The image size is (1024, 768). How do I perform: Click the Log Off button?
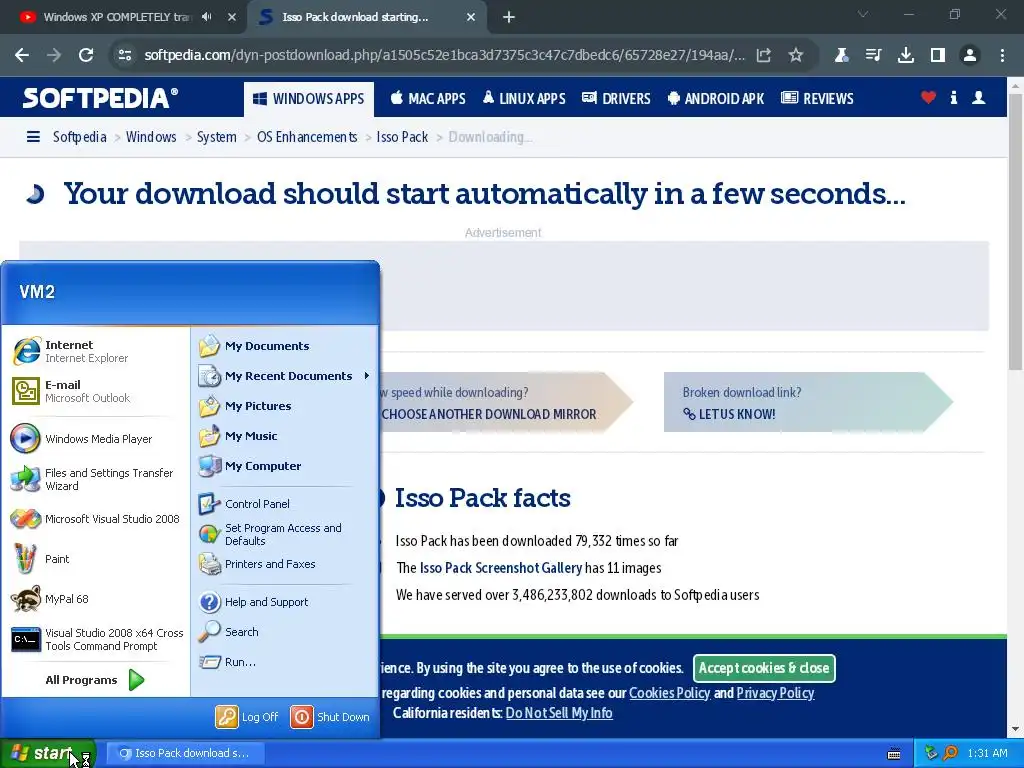click(247, 717)
